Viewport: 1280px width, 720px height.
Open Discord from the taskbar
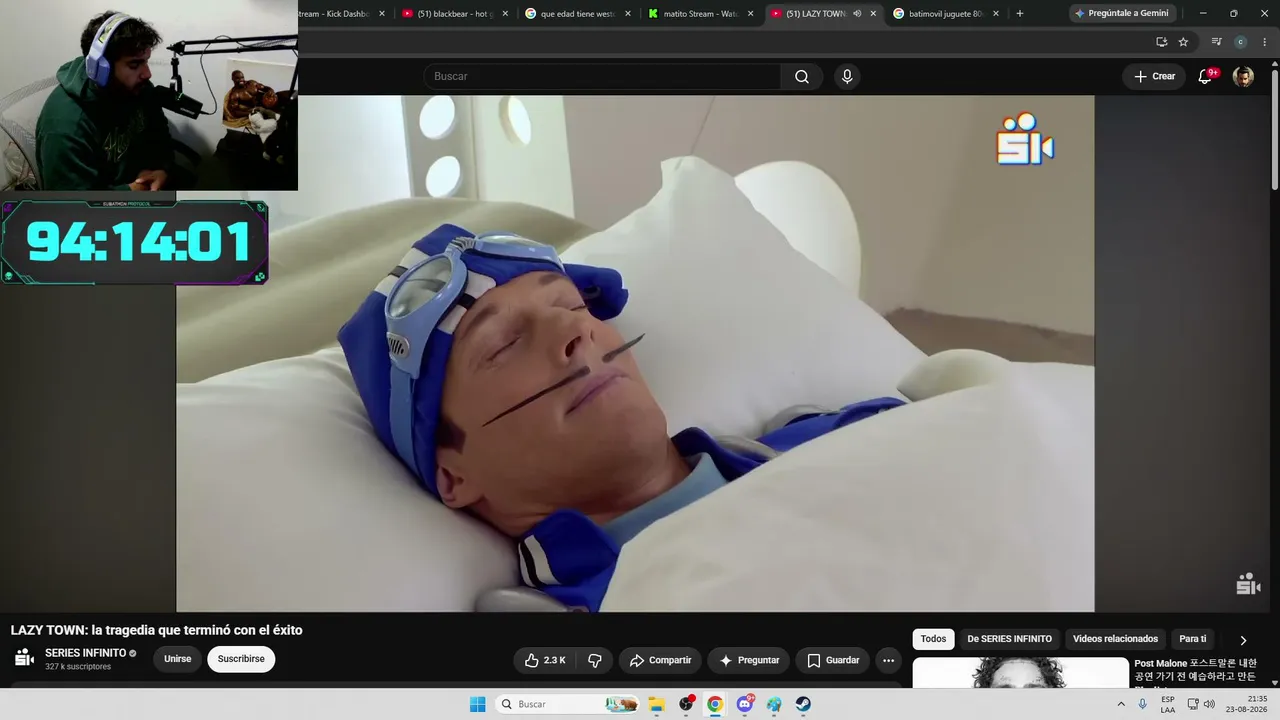pos(745,704)
